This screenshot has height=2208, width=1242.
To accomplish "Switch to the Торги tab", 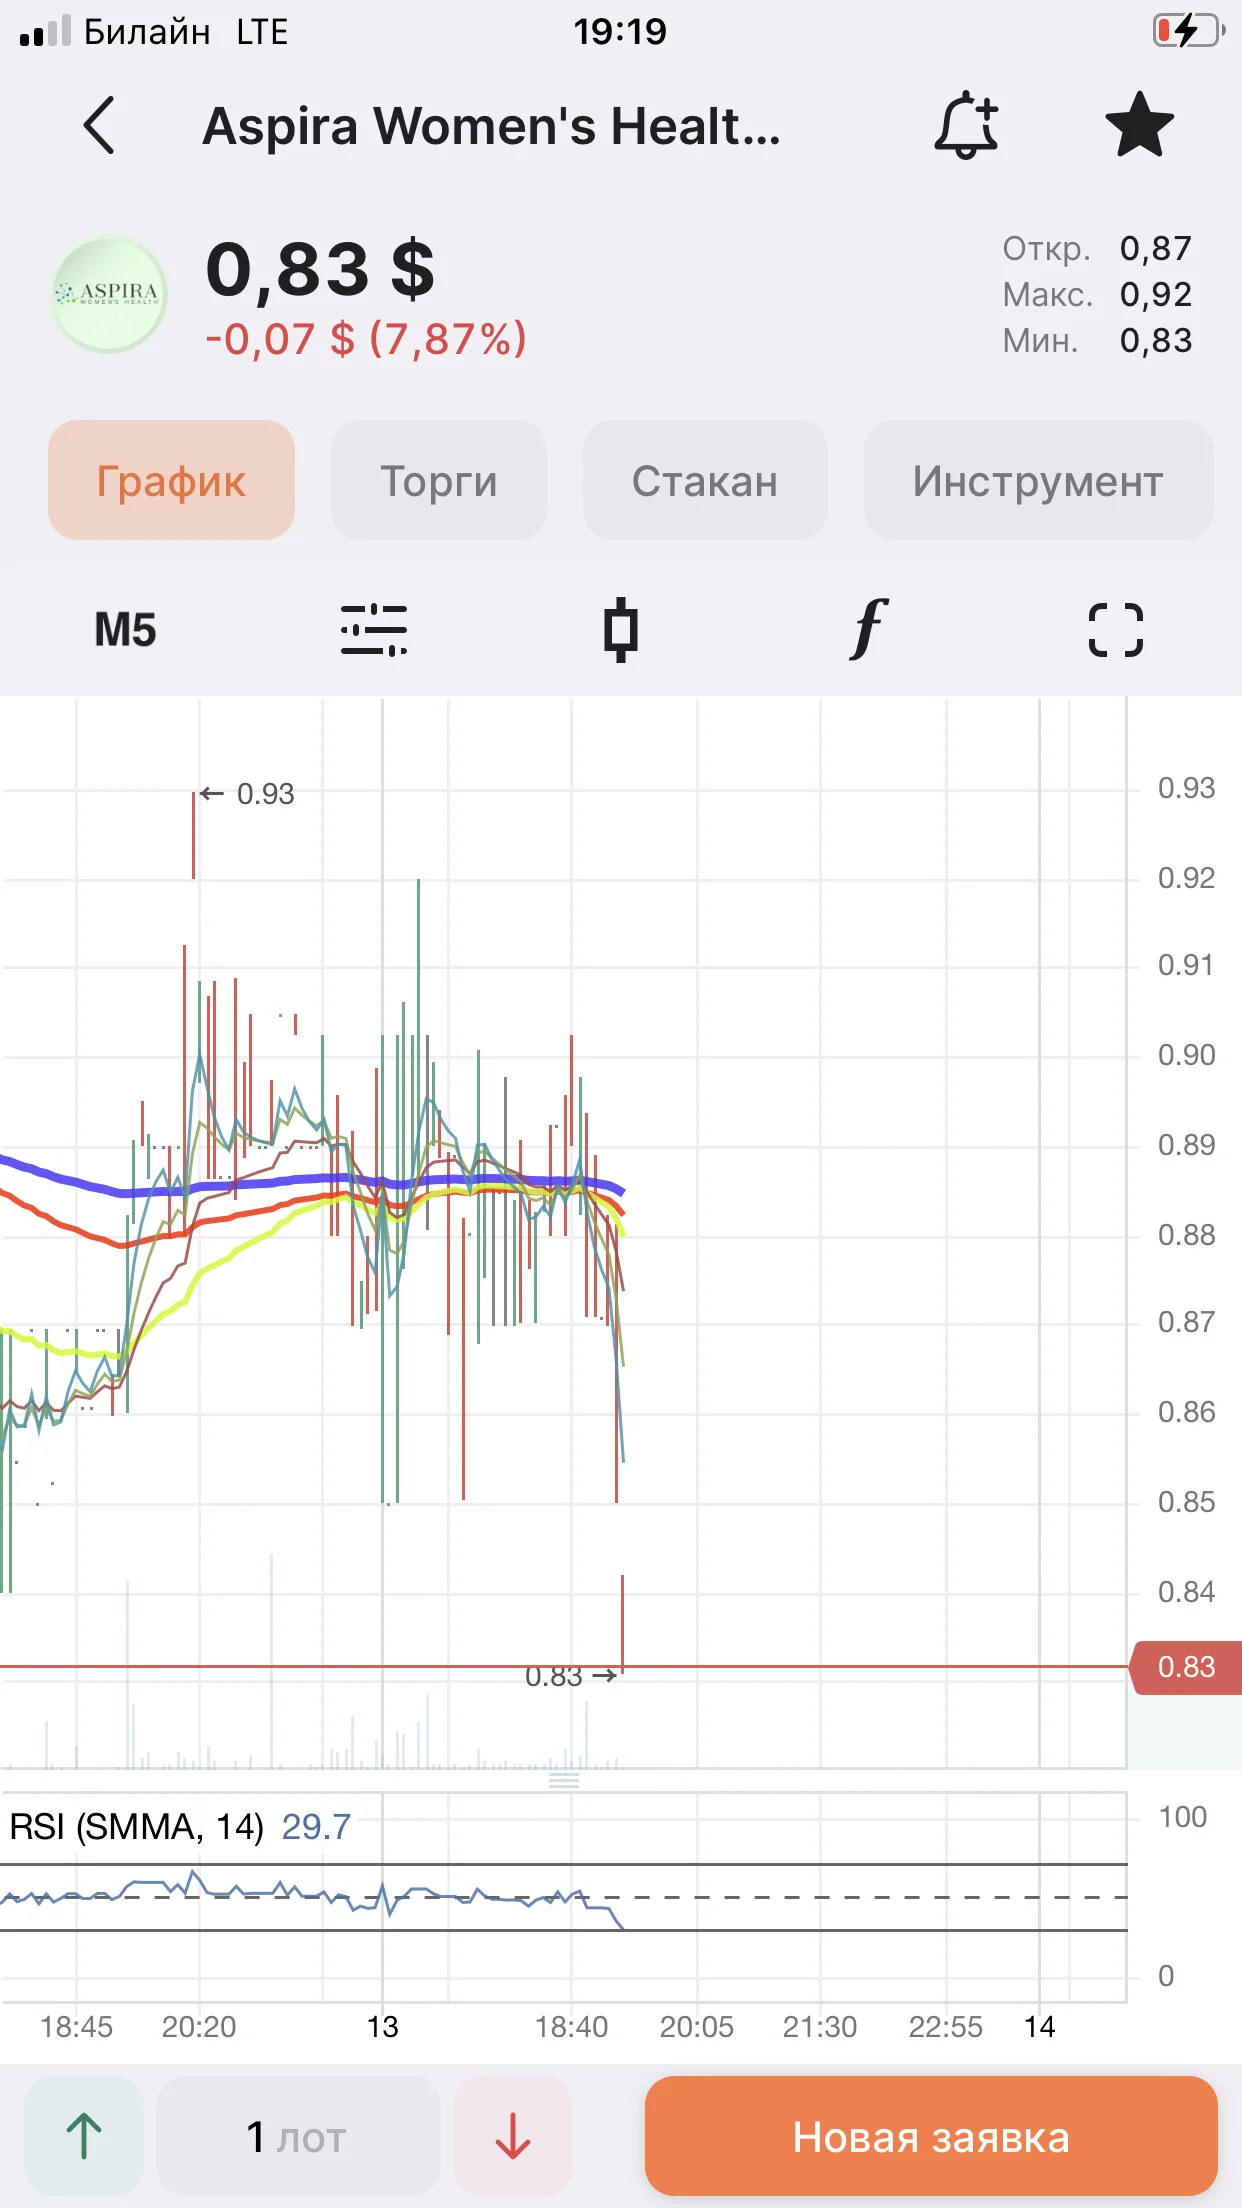I will 438,480.
